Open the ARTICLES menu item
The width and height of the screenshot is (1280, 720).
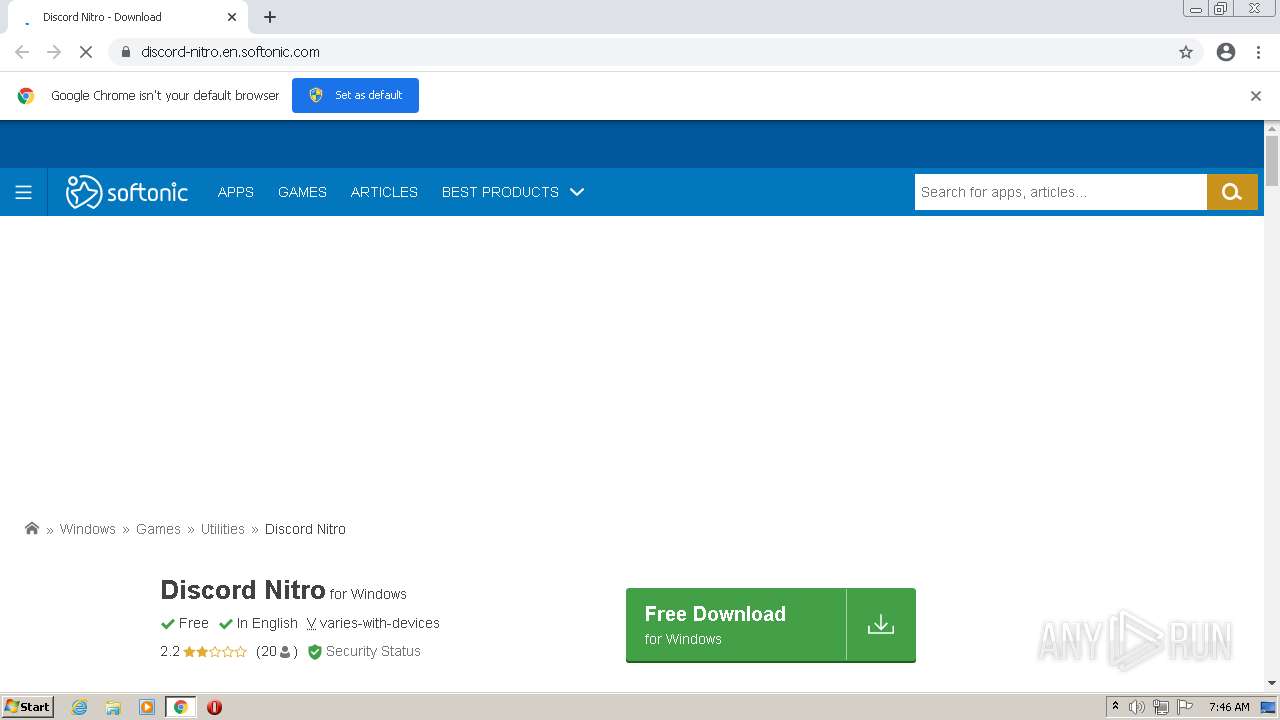tap(384, 192)
